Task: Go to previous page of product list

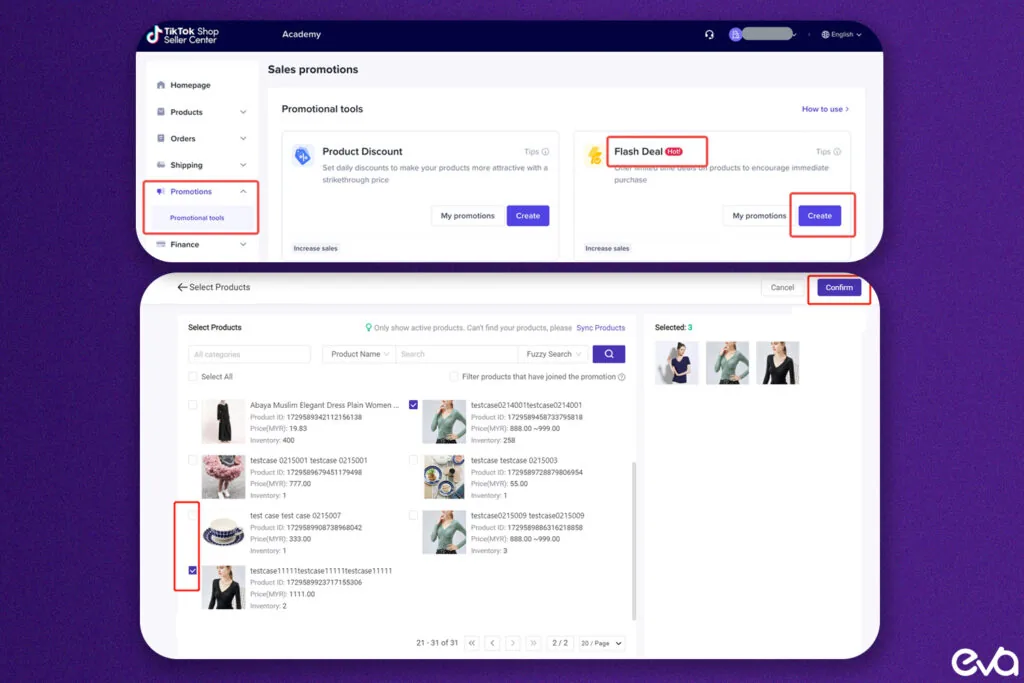Action: (492, 643)
